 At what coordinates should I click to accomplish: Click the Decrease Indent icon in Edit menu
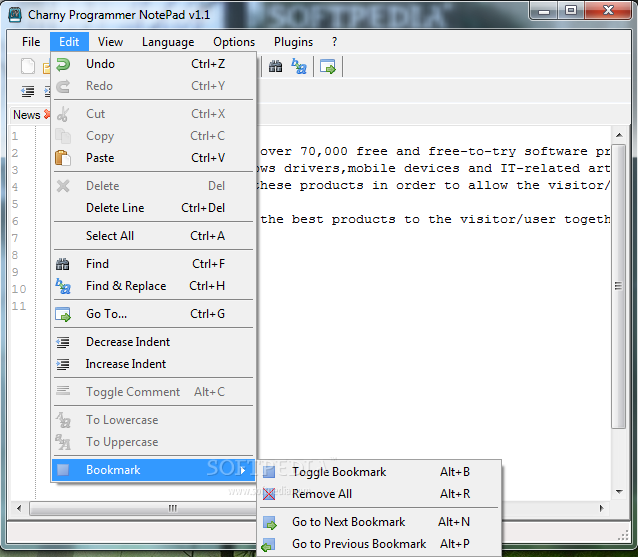click(63, 342)
